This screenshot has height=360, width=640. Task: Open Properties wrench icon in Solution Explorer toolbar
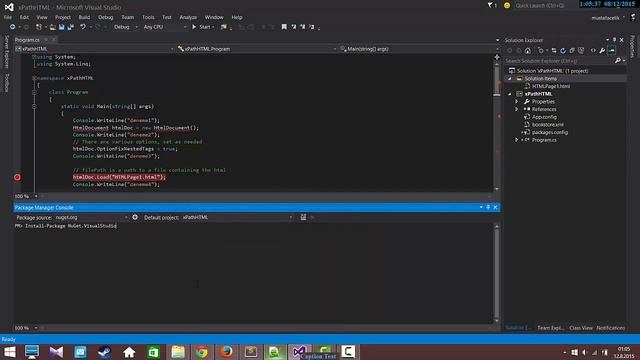click(x=602, y=51)
